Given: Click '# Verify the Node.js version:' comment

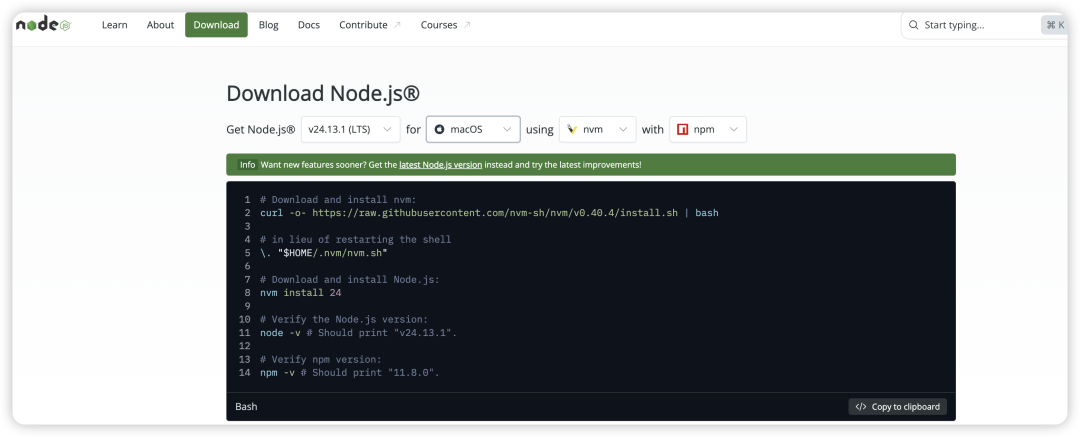Looking at the screenshot, I should point(344,320).
